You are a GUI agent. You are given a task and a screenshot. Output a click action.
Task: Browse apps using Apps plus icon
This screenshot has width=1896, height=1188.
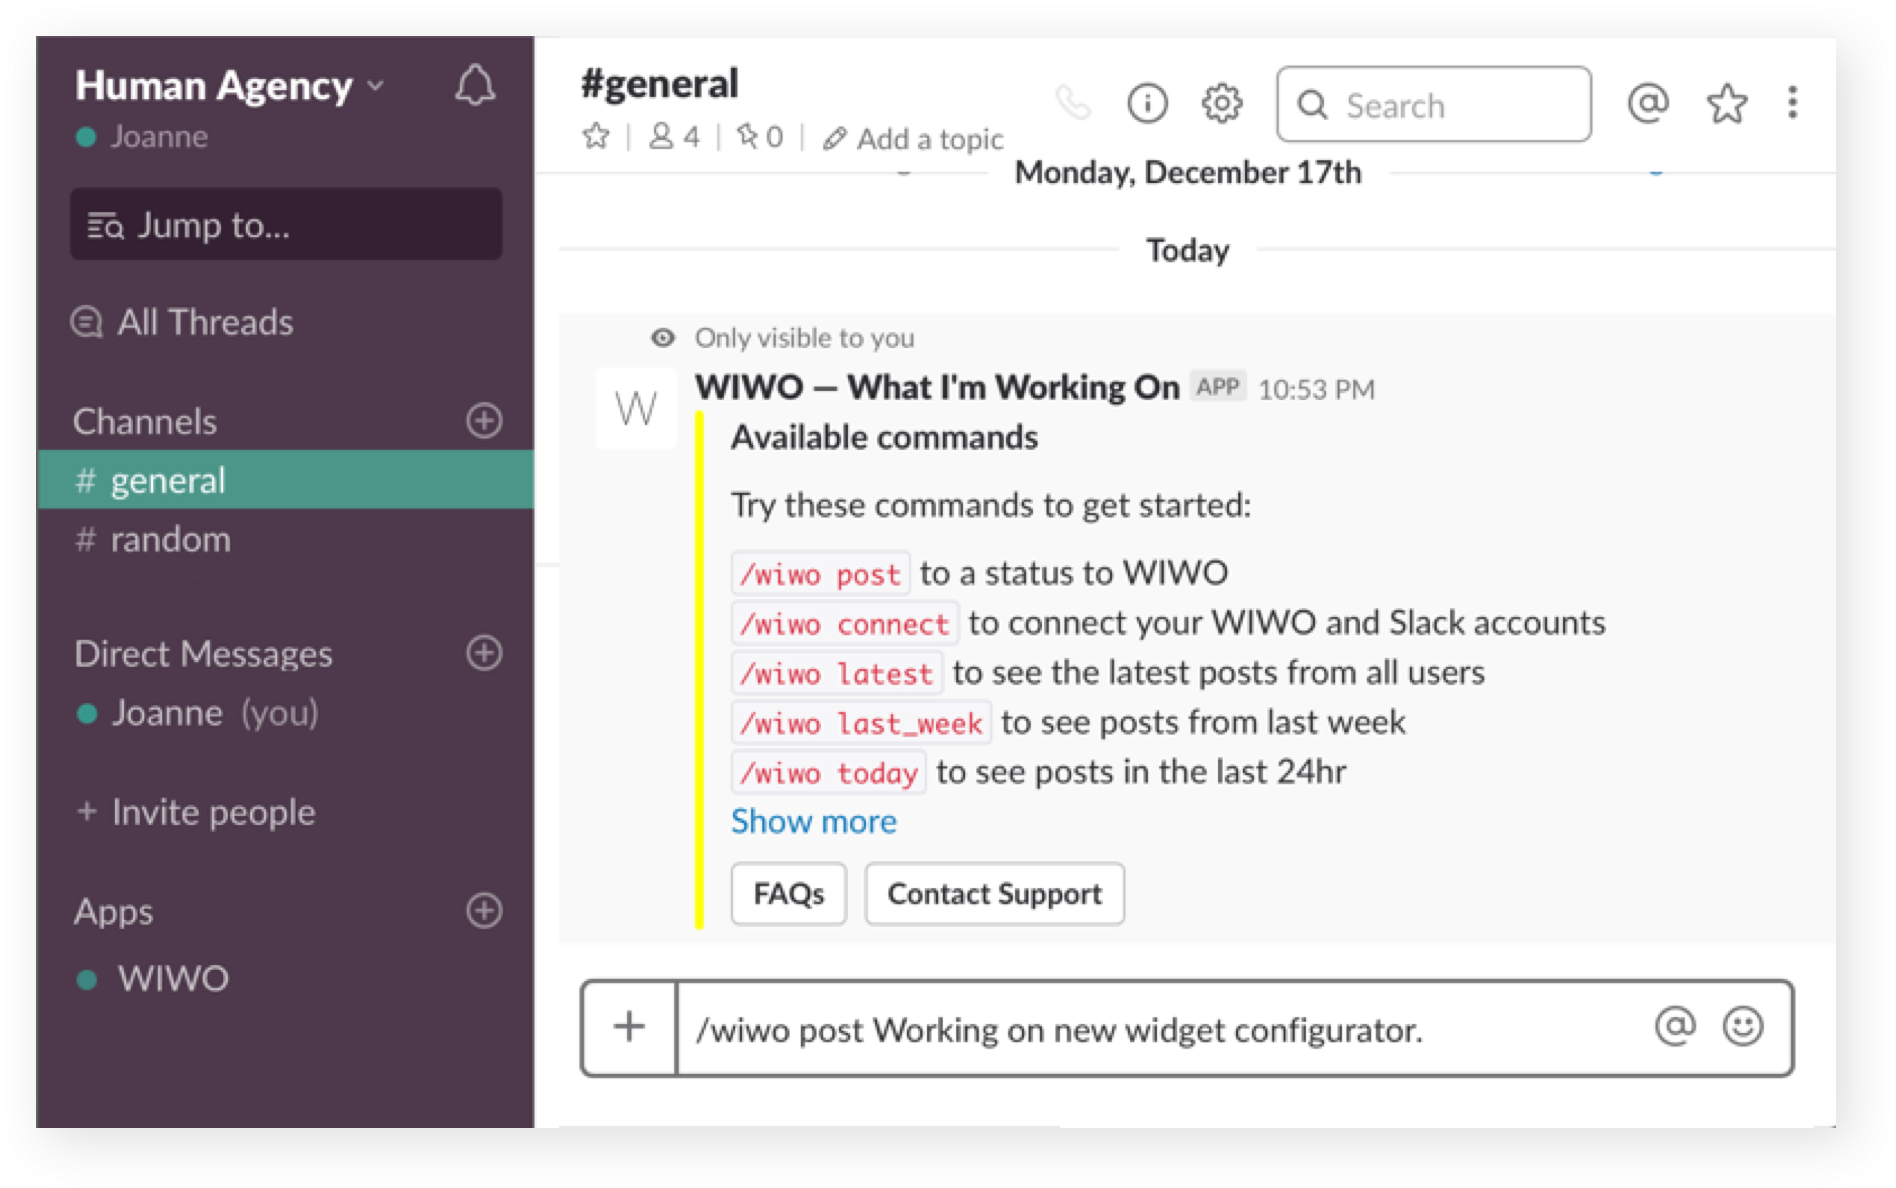coord(484,910)
